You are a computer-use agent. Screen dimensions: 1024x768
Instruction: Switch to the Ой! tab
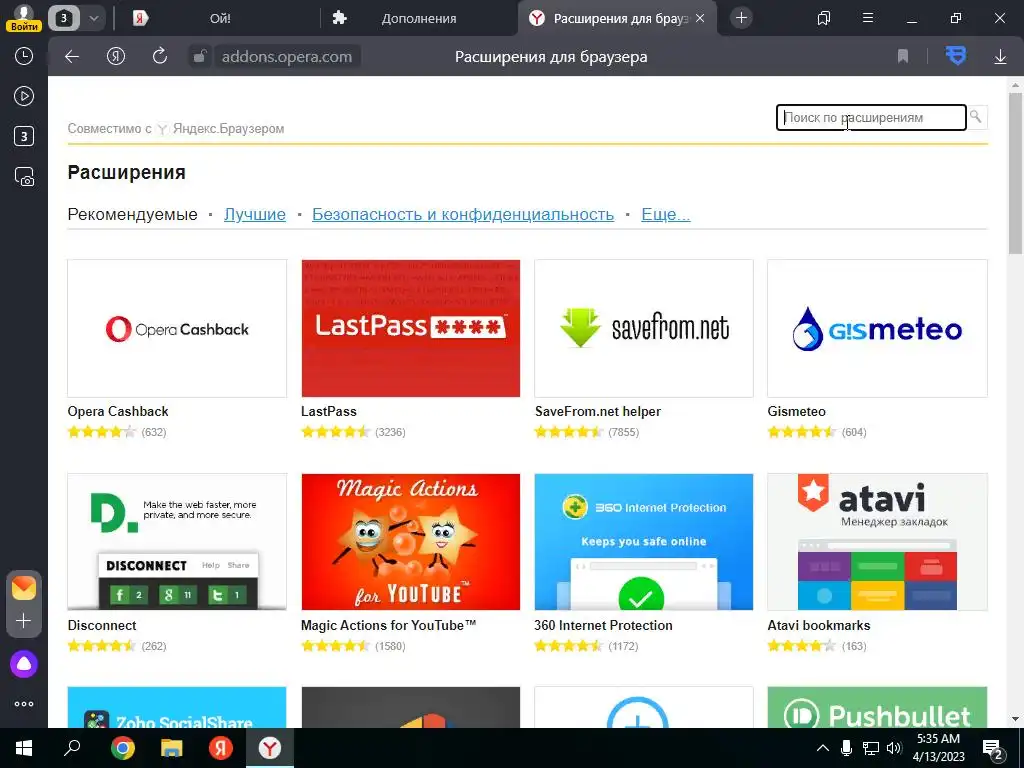pyautogui.click(x=220, y=18)
